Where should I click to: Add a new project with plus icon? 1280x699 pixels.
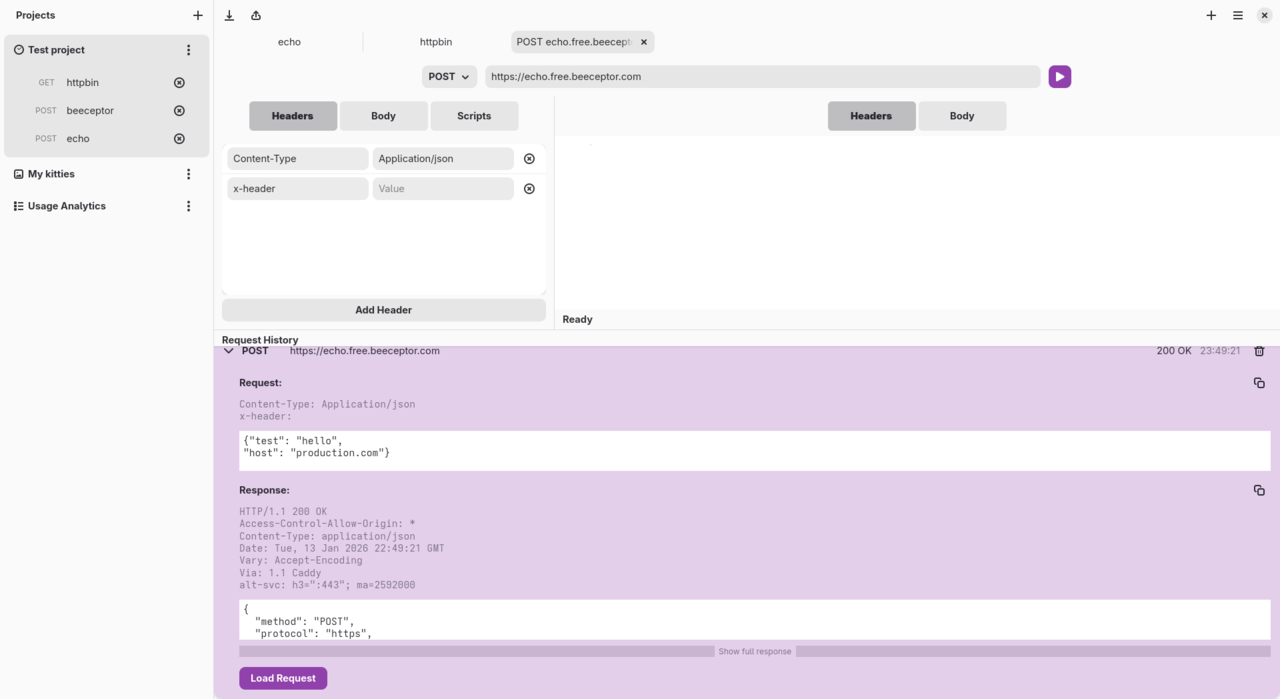tap(197, 15)
